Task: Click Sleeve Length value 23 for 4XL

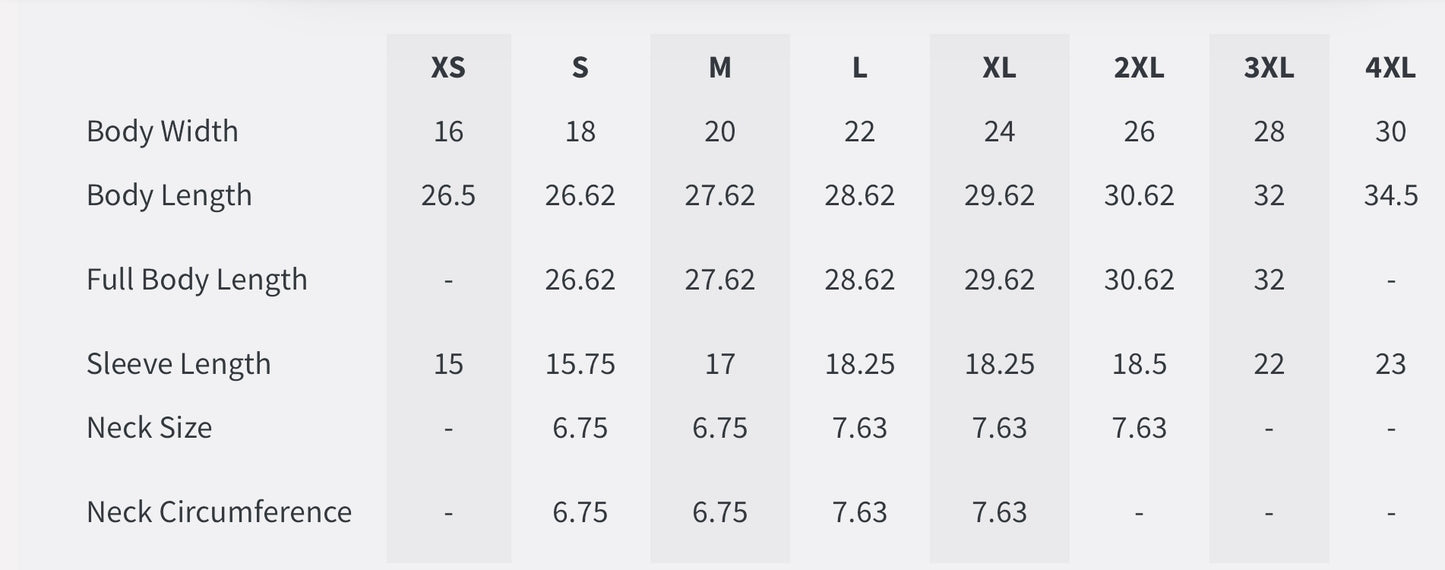Action: [1390, 363]
